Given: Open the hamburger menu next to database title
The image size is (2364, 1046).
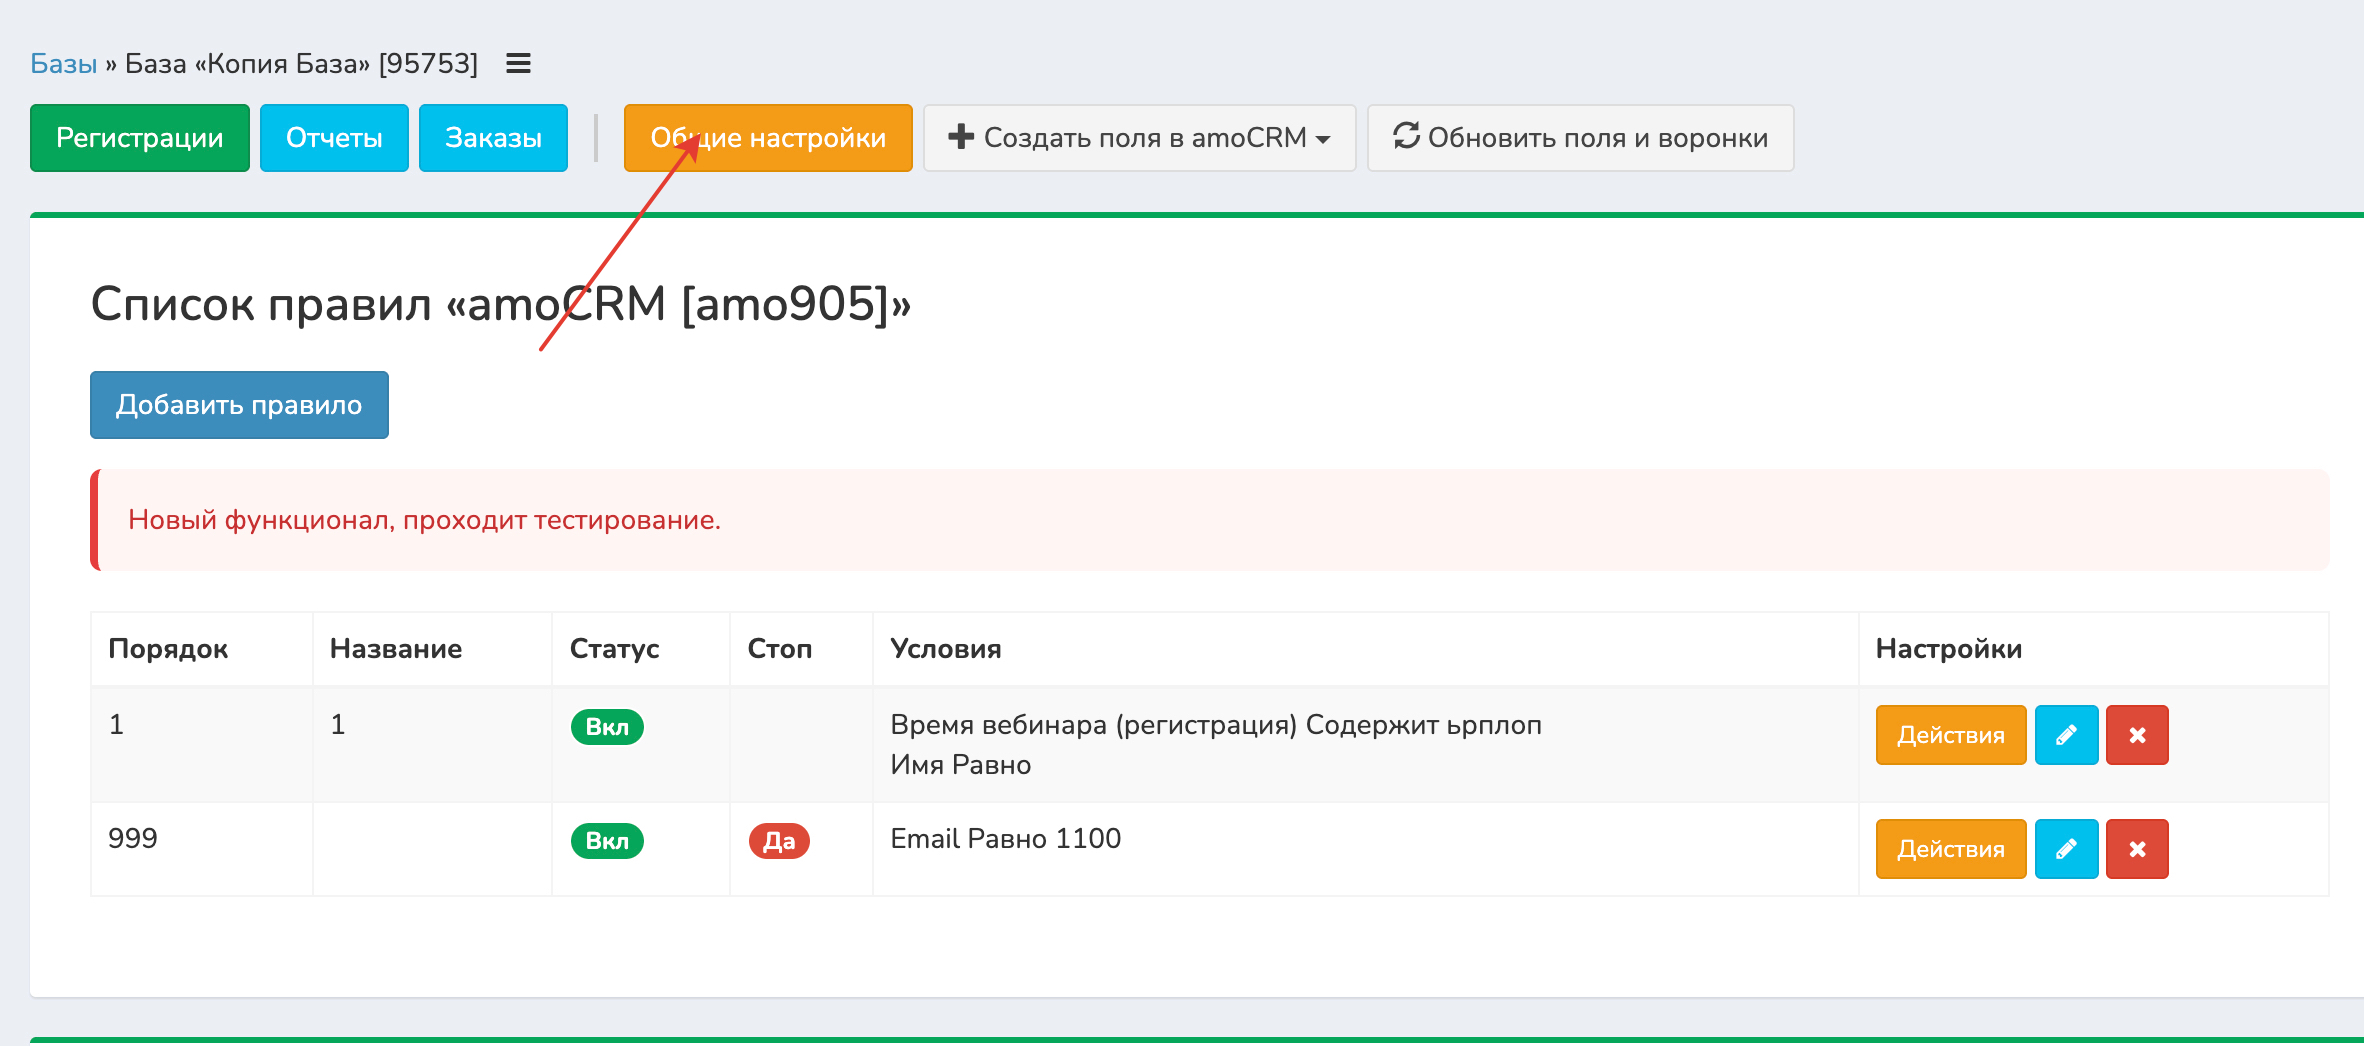Looking at the screenshot, I should (x=518, y=64).
